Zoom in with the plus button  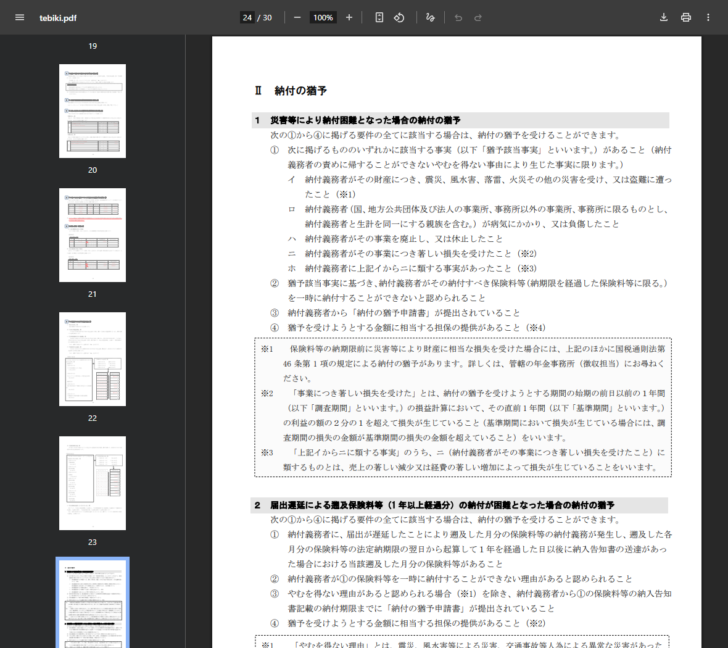tap(349, 18)
